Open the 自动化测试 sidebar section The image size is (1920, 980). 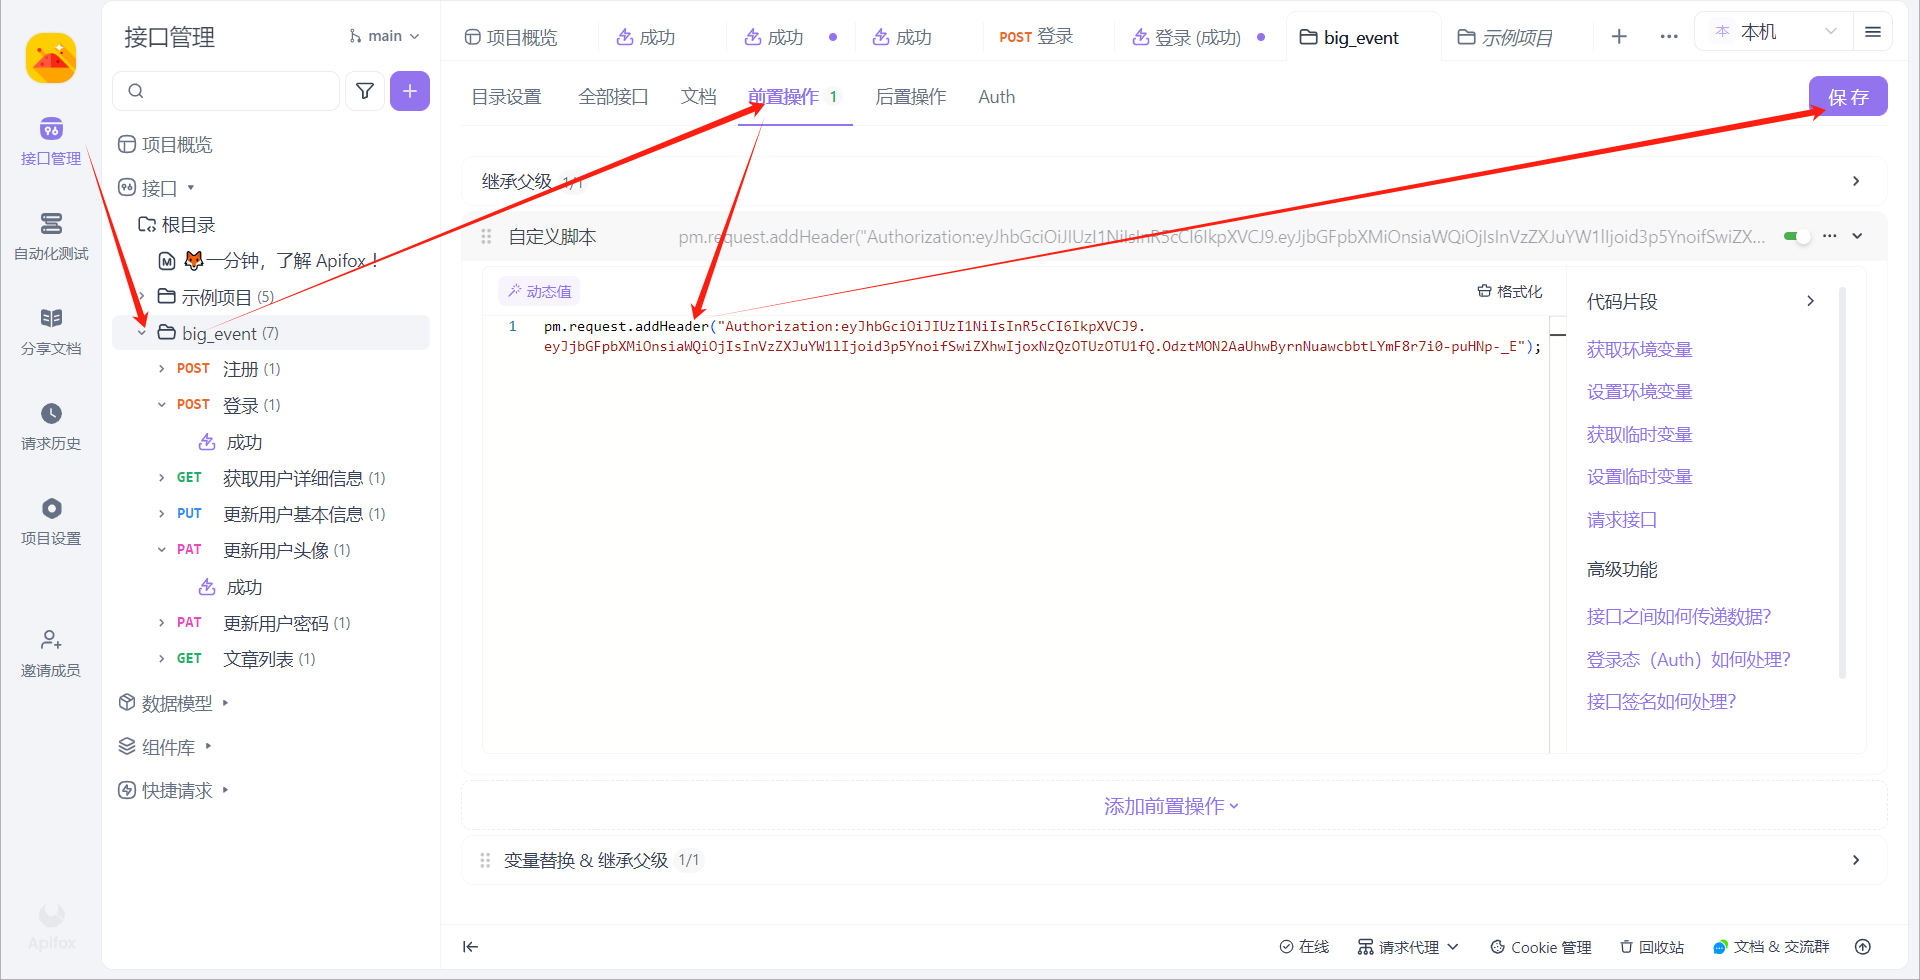(x=51, y=236)
